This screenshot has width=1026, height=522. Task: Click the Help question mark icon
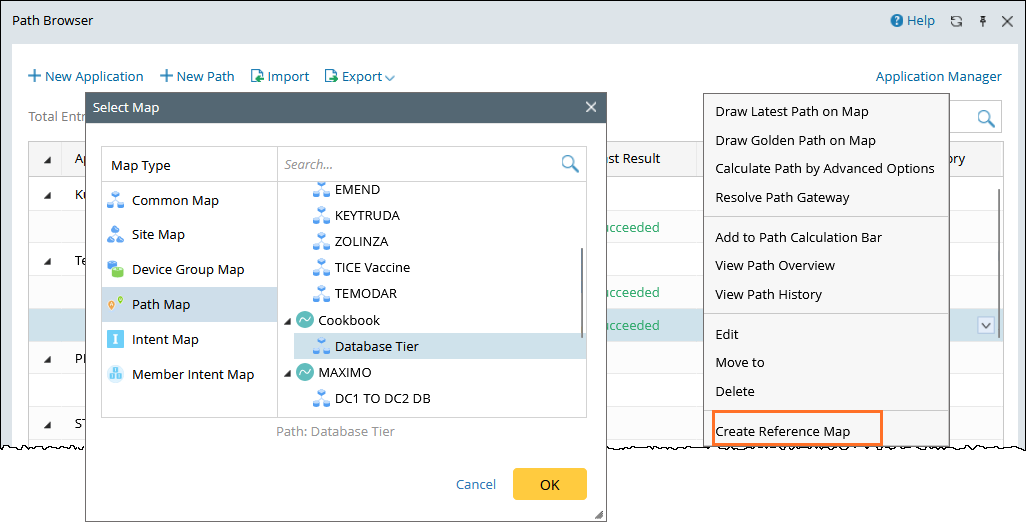pyautogui.click(x=897, y=21)
